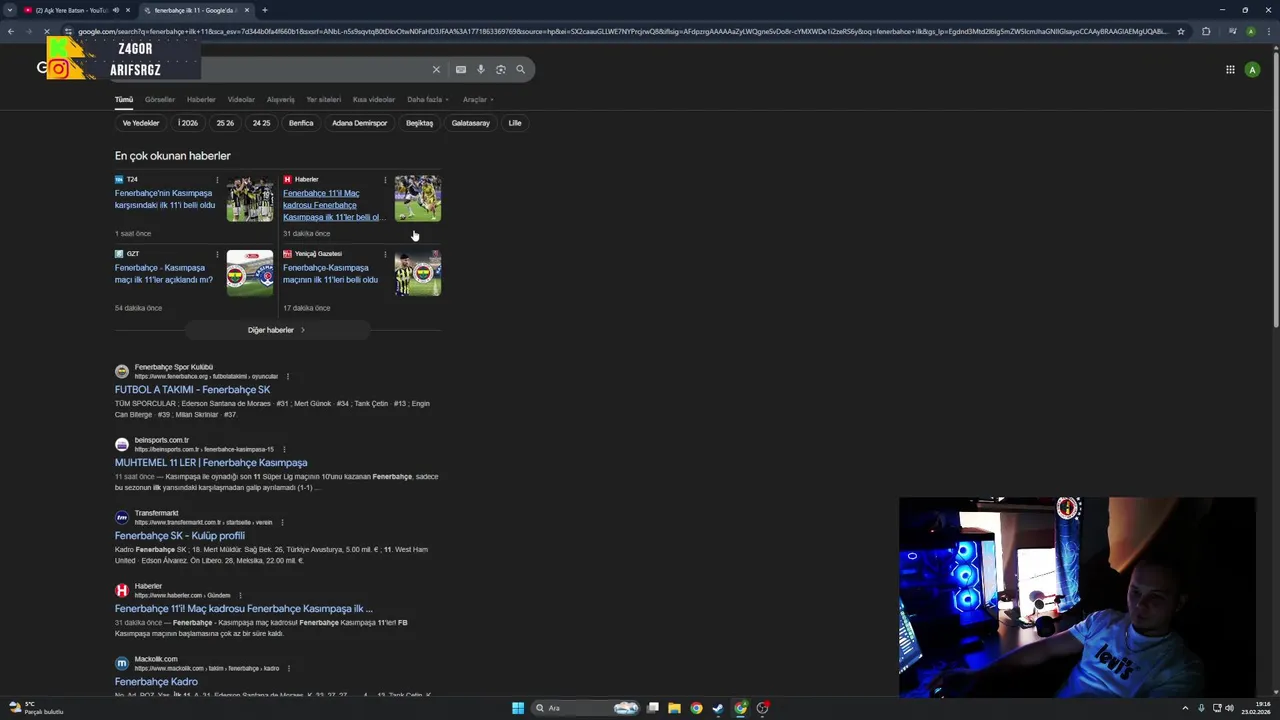Apply the Ve Yedekler filter chip
The height and width of the screenshot is (720, 1280).
(141, 123)
